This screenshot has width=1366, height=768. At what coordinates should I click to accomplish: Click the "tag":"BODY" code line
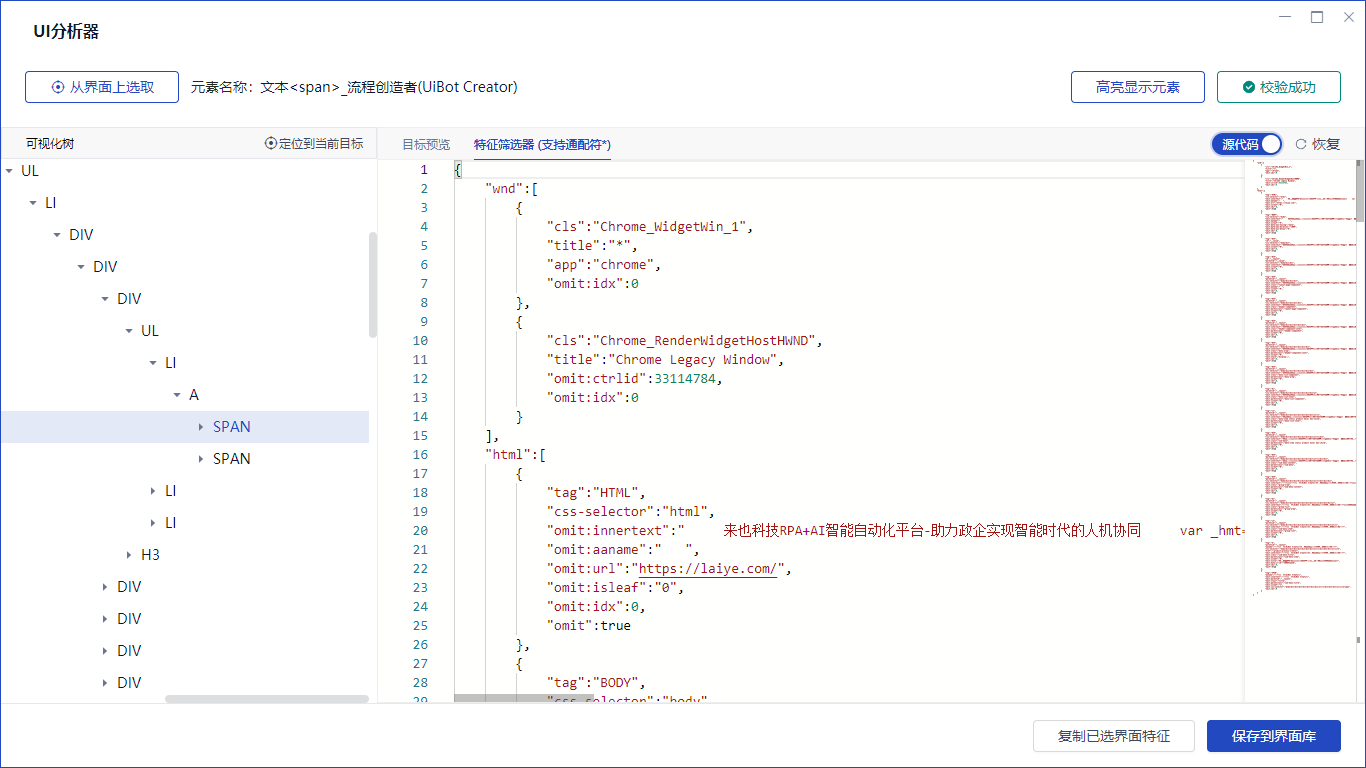point(596,683)
